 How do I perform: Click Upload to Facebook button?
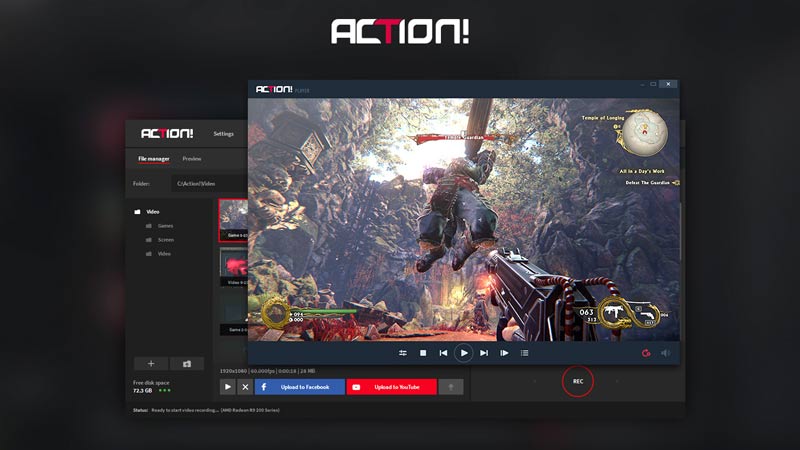point(299,387)
